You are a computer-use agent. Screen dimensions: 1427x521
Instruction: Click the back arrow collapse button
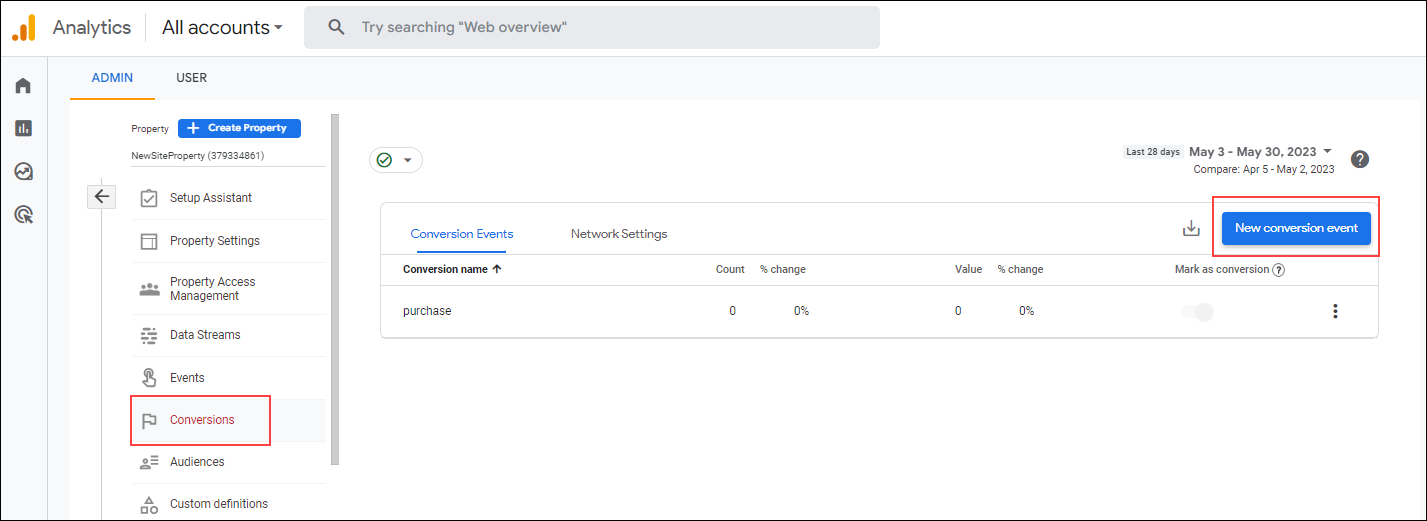[101, 197]
